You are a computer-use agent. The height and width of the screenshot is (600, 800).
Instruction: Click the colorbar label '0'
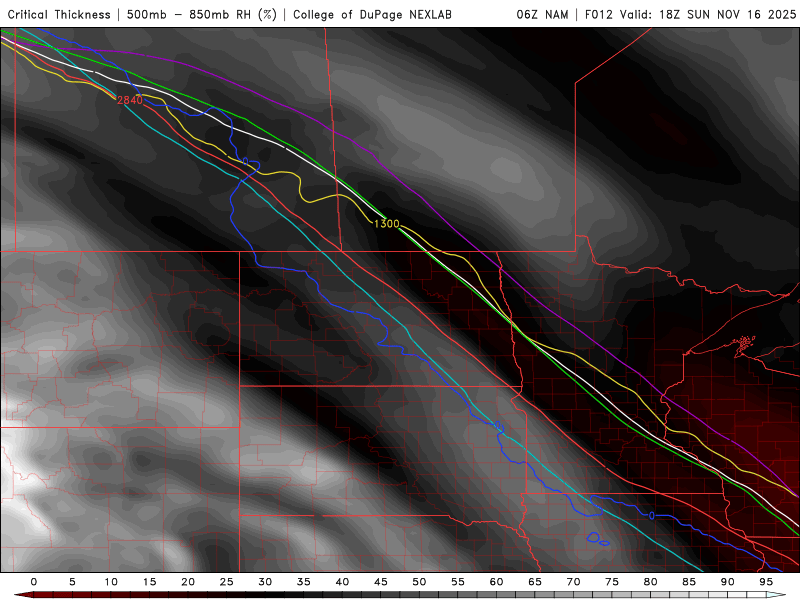point(34,582)
